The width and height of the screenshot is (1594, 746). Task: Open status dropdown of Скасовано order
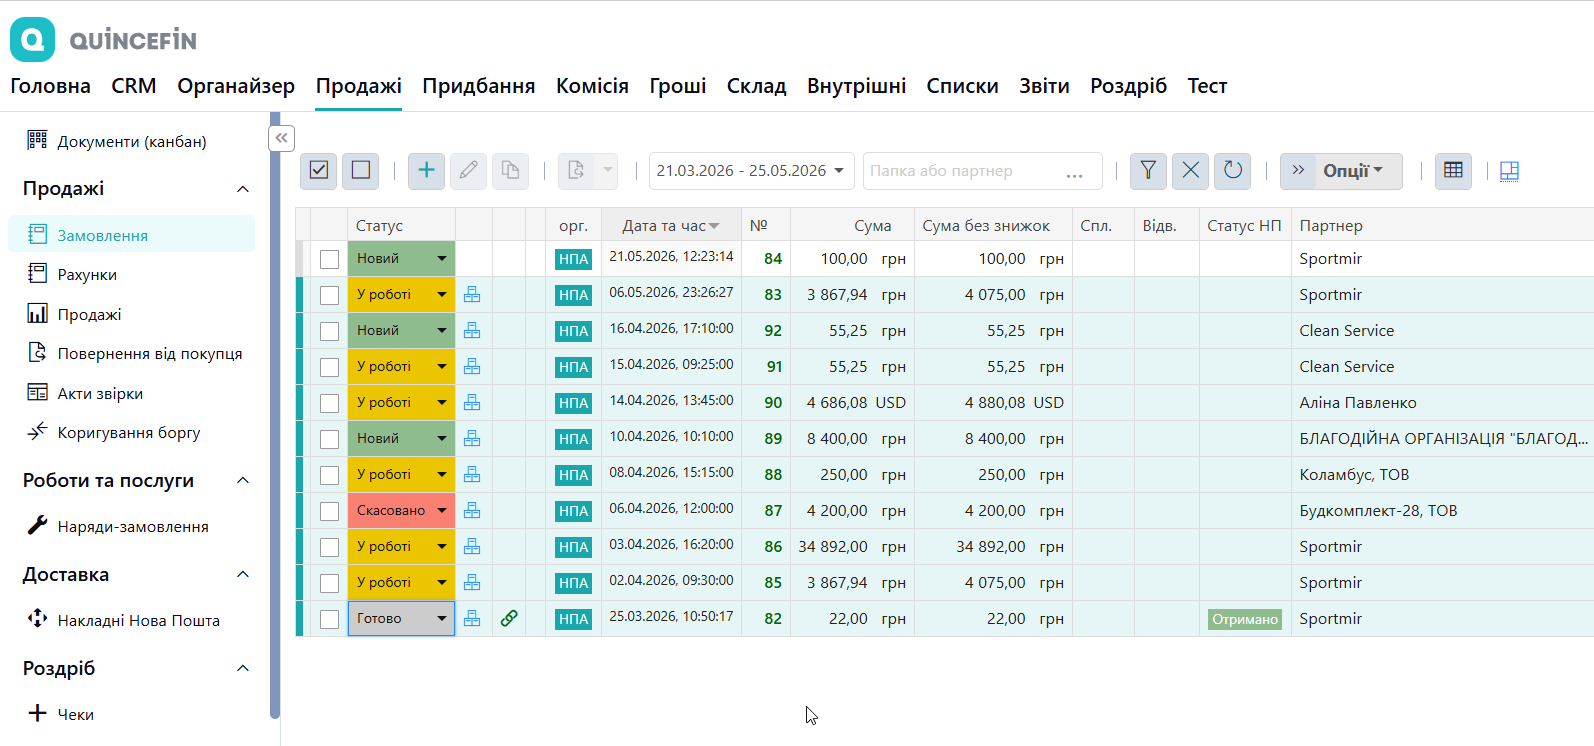tap(441, 511)
